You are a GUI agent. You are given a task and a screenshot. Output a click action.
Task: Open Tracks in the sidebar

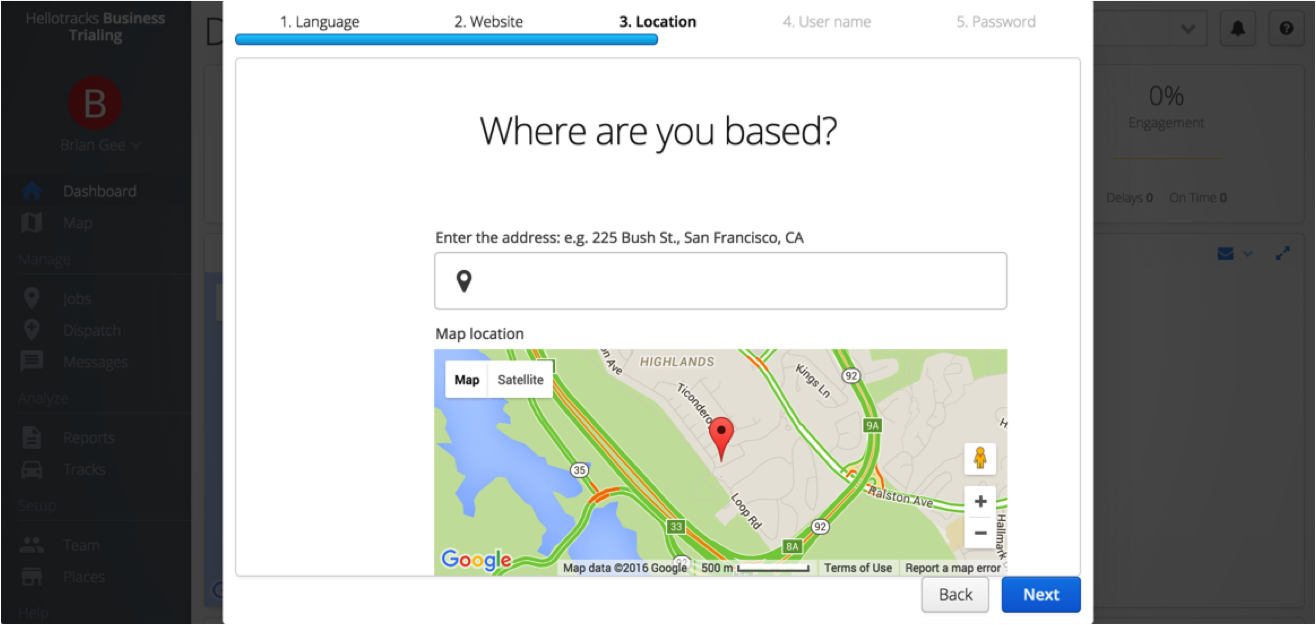84,469
